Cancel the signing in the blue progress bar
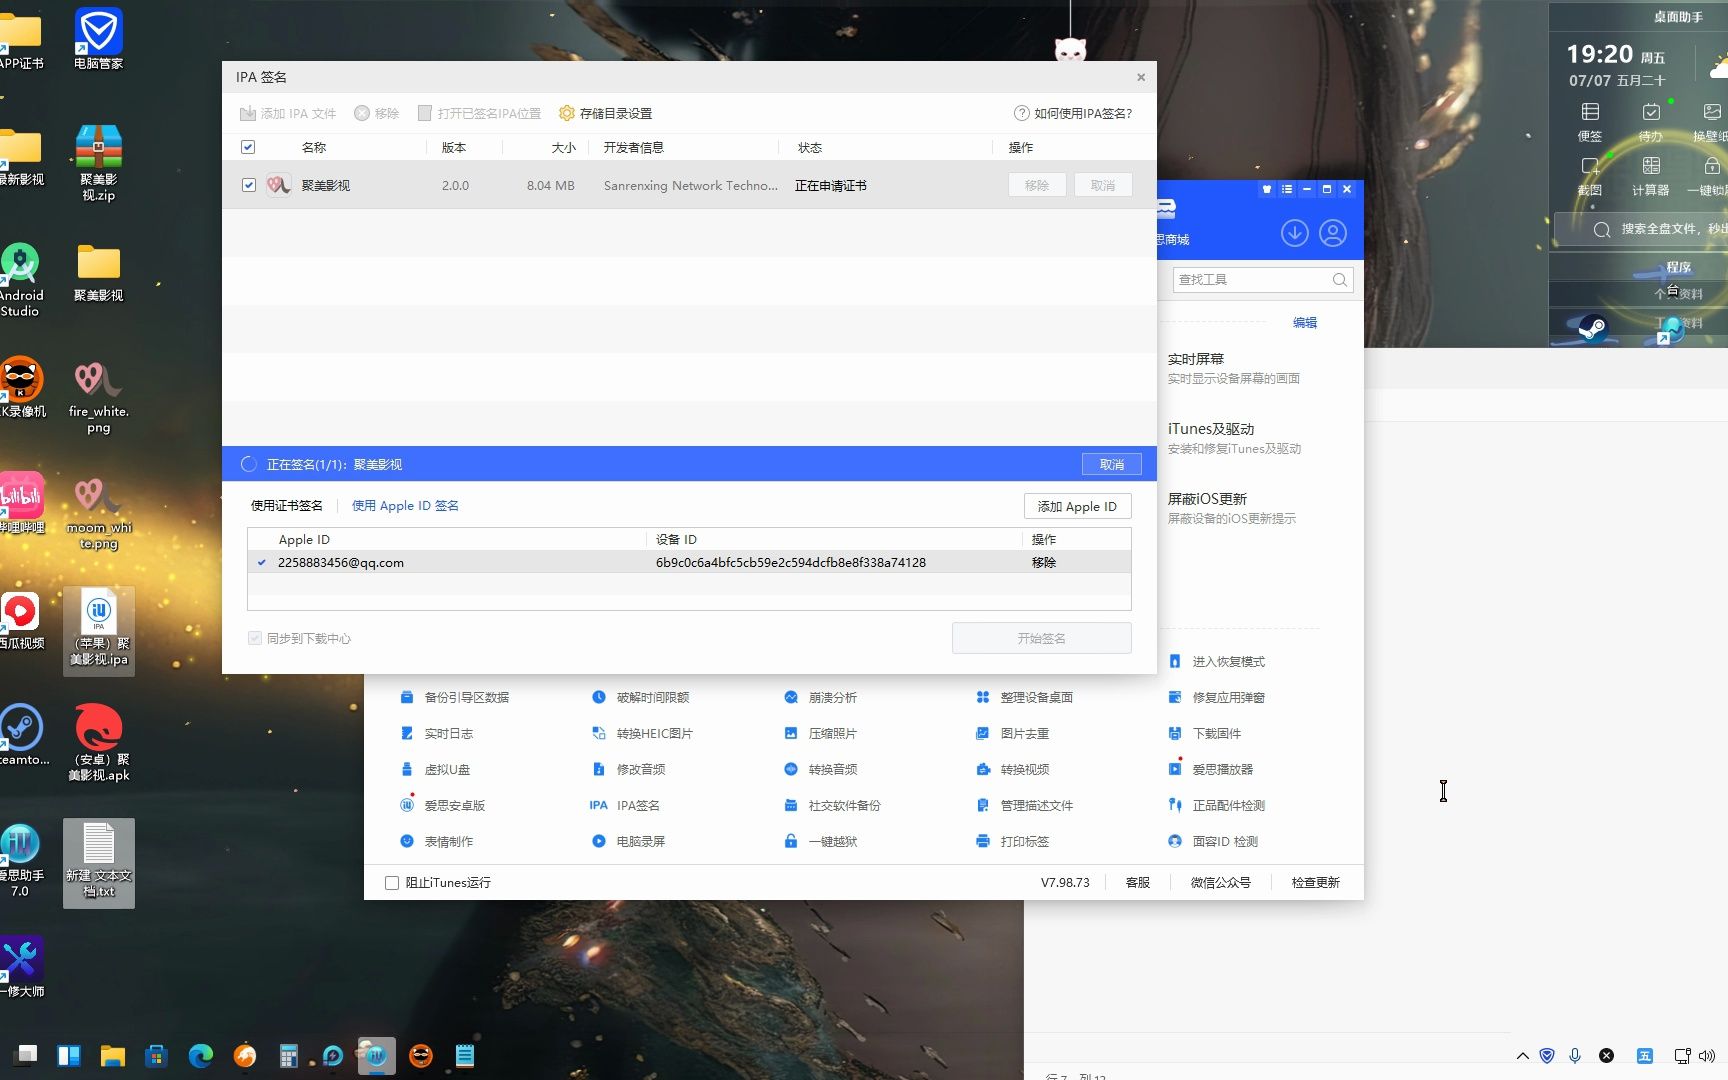This screenshot has width=1728, height=1080. (x=1111, y=464)
